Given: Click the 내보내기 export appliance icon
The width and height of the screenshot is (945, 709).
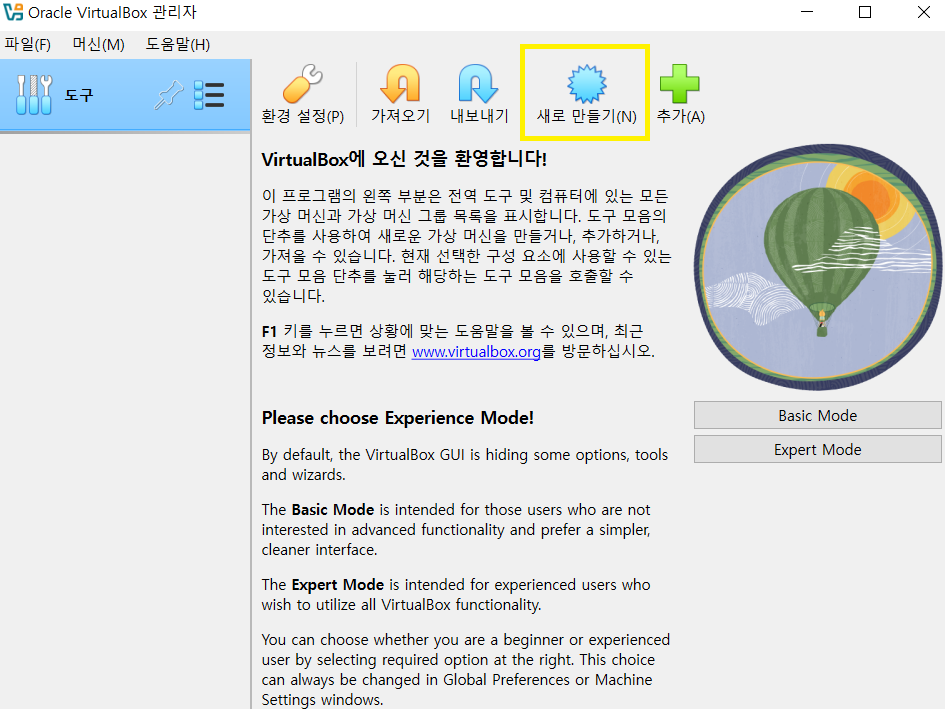Looking at the screenshot, I should tap(479, 93).
